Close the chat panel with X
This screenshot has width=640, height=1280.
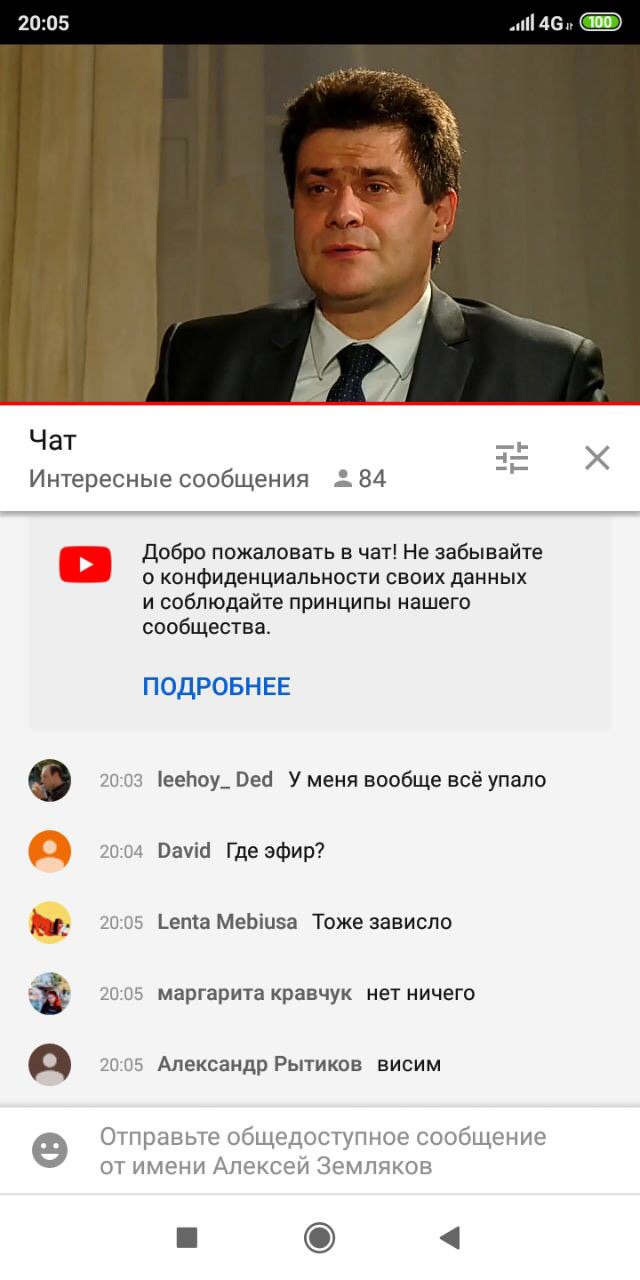597,458
